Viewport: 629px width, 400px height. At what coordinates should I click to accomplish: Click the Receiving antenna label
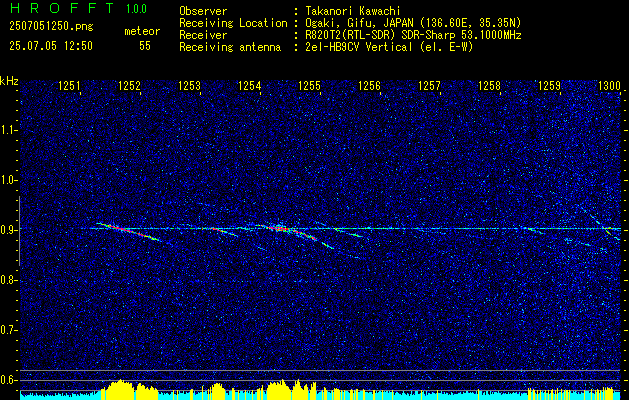coord(230,47)
